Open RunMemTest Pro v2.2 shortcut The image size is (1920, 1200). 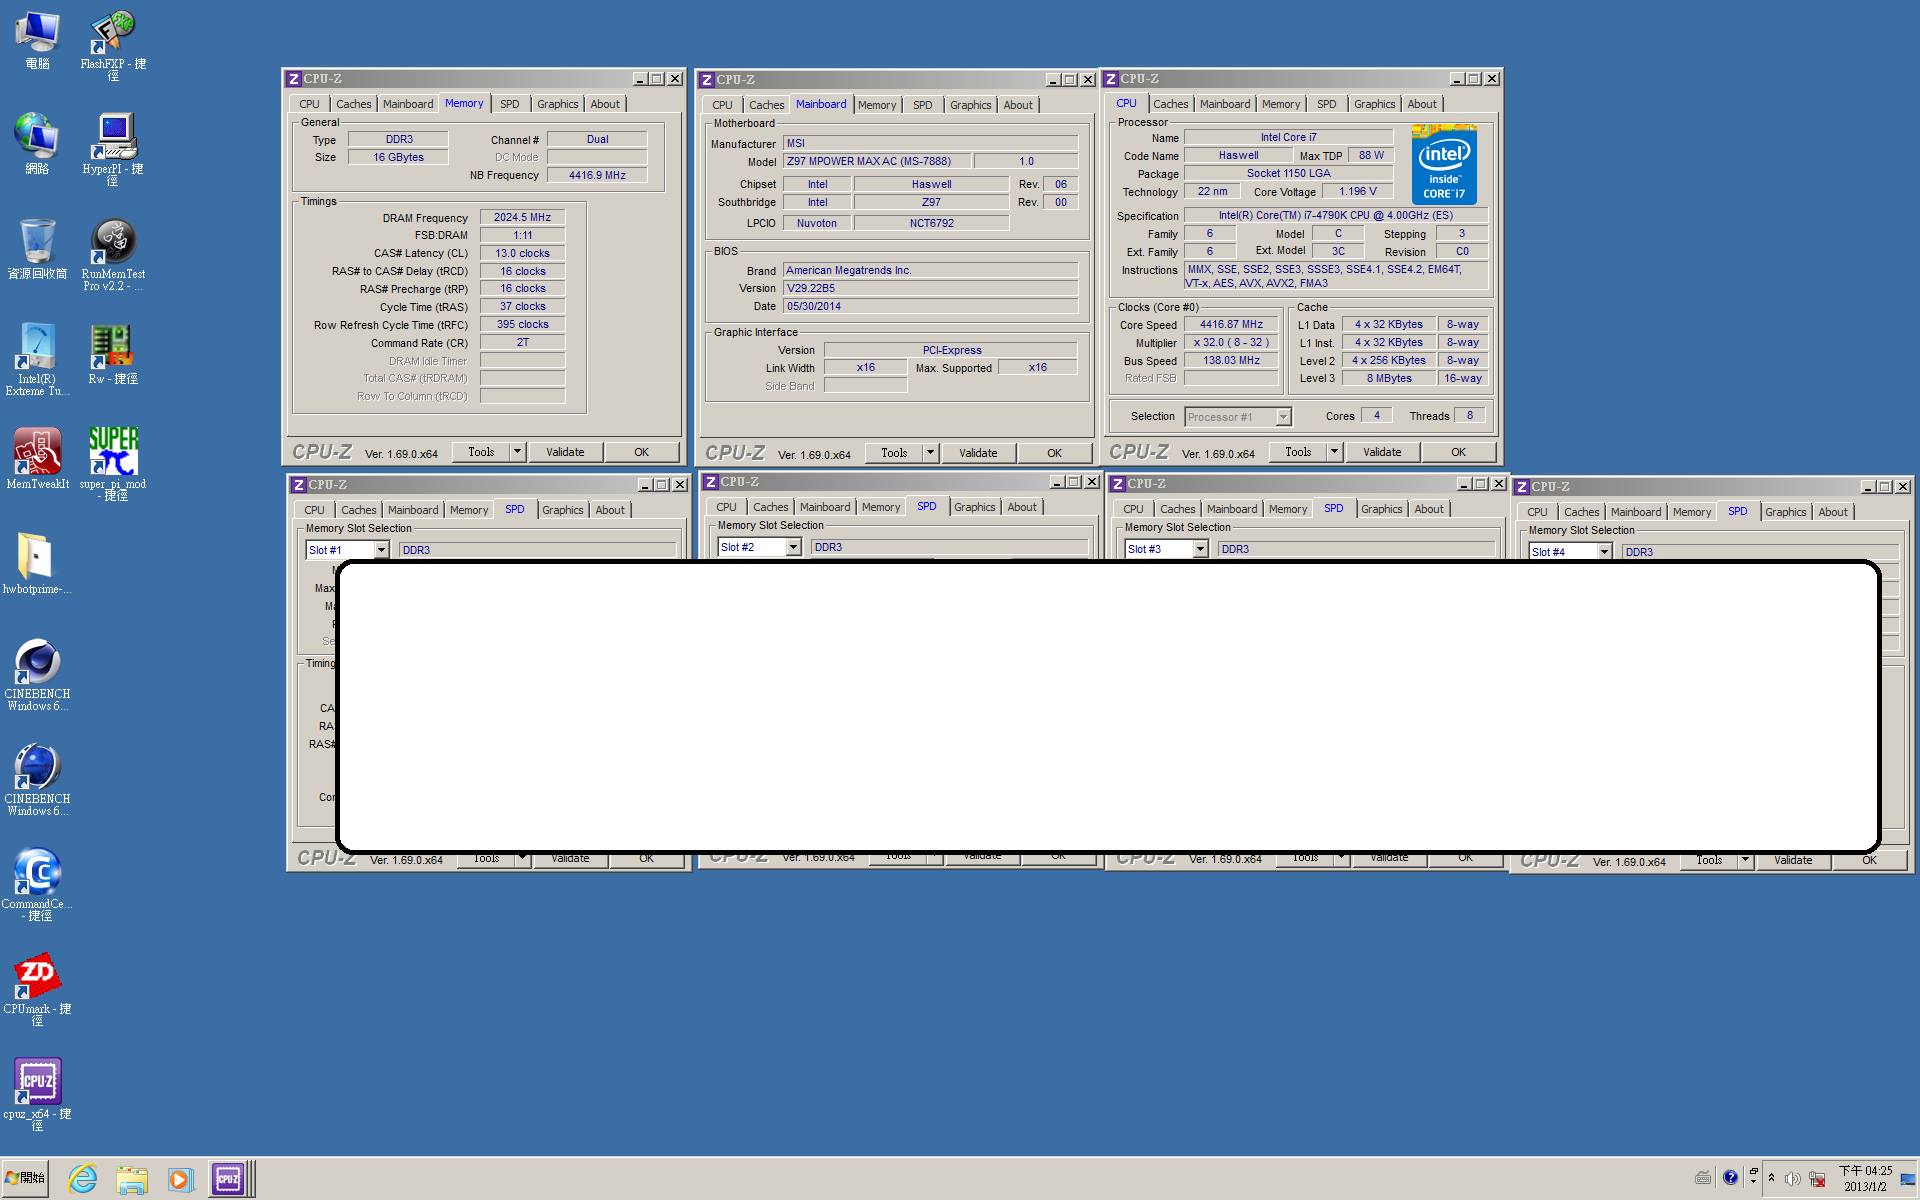click(x=113, y=240)
